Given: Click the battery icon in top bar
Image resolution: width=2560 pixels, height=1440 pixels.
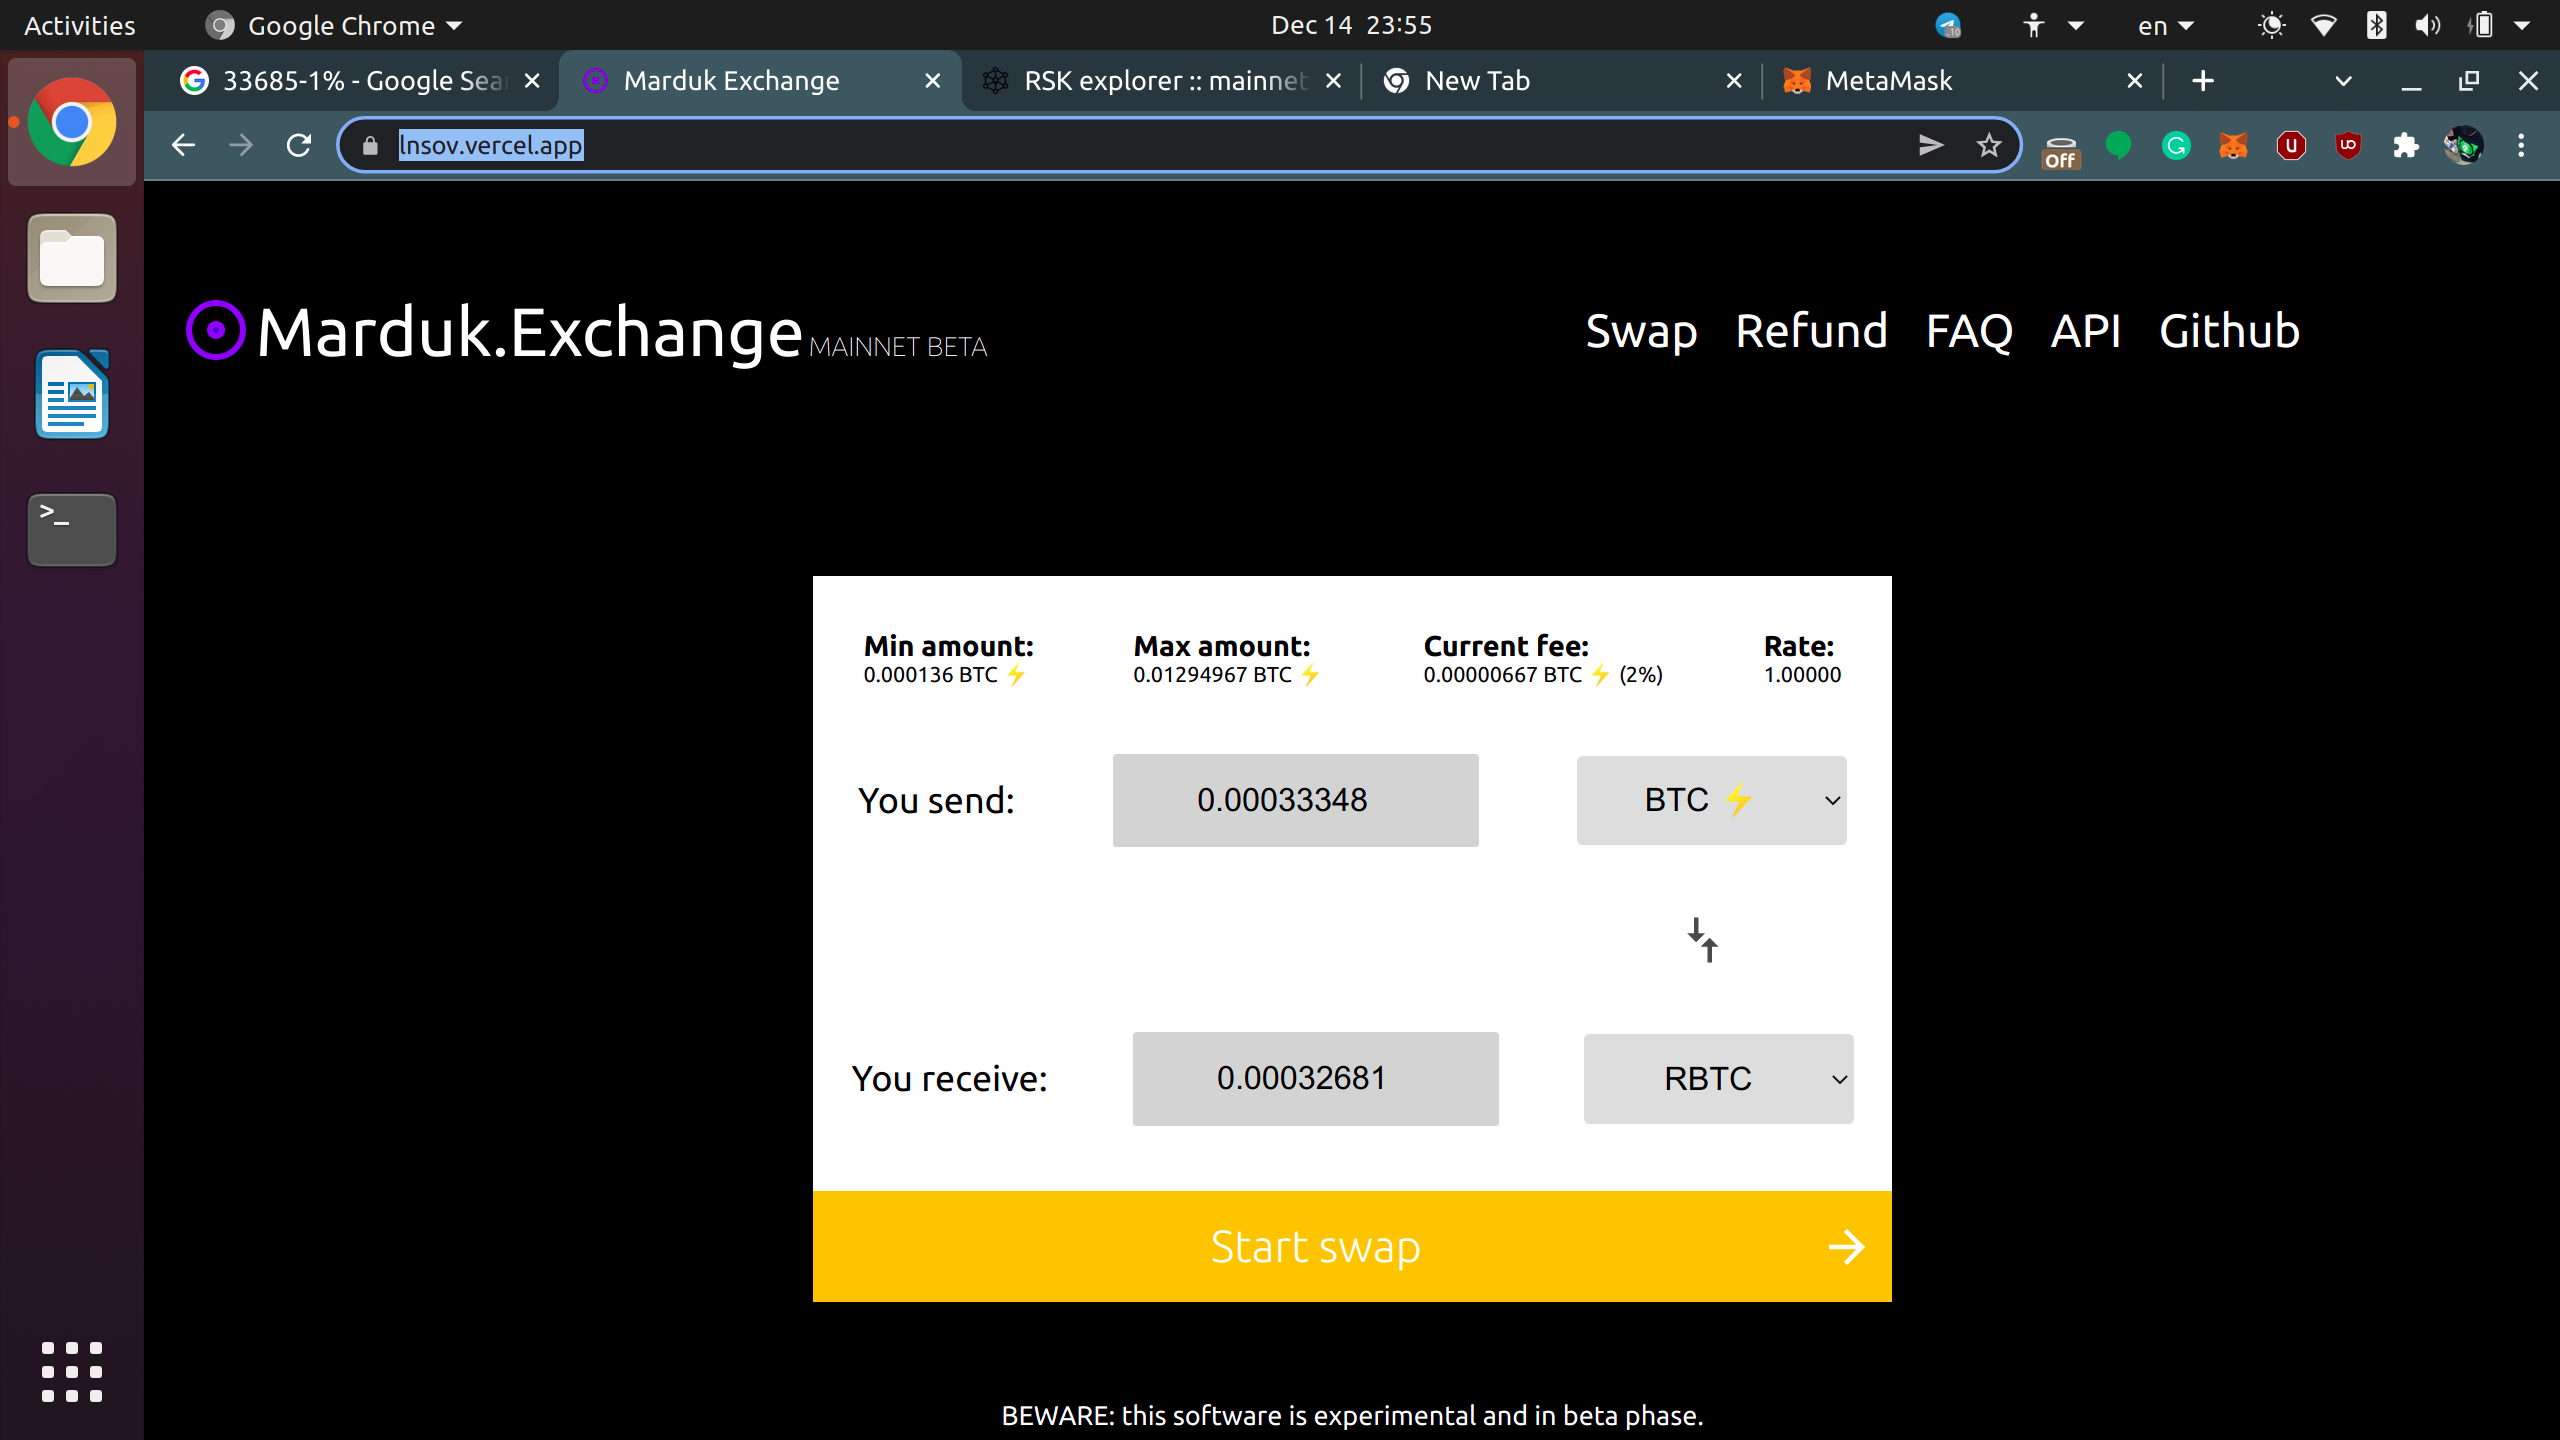Looking at the screenshot, I should pos(2482,25).
